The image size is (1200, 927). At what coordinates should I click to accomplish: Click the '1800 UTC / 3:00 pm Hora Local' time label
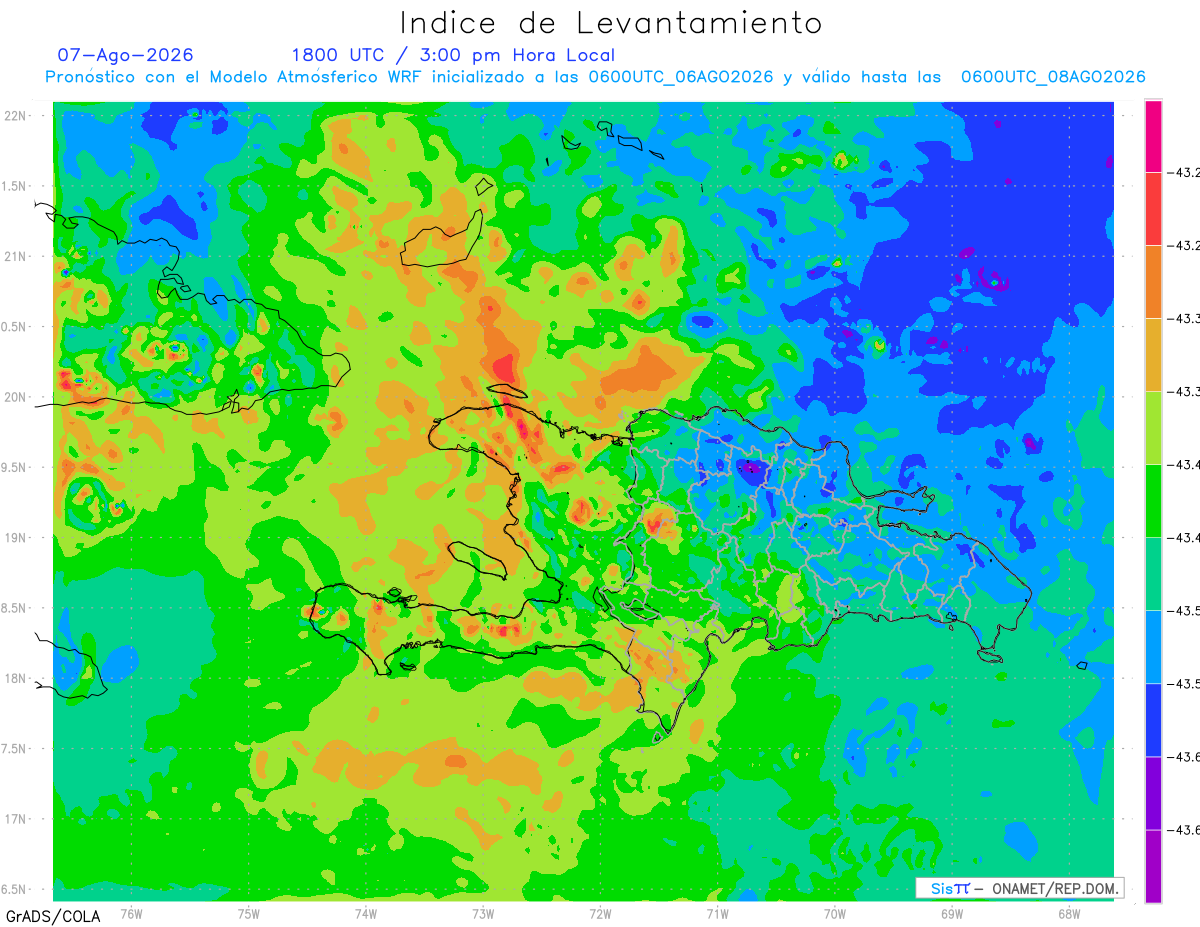click(453, 55)
